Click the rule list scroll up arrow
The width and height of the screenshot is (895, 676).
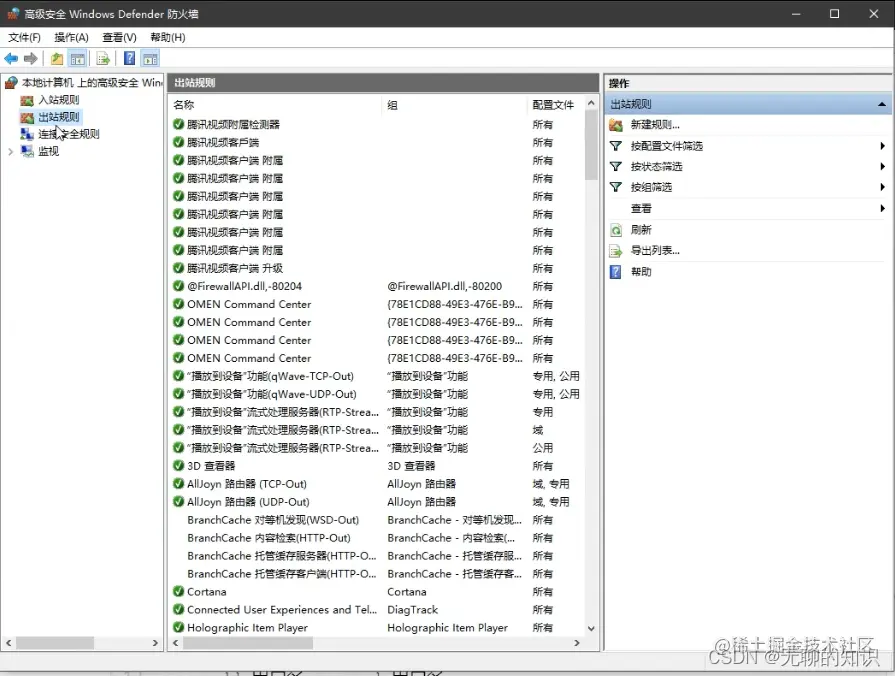pos(591,103)
